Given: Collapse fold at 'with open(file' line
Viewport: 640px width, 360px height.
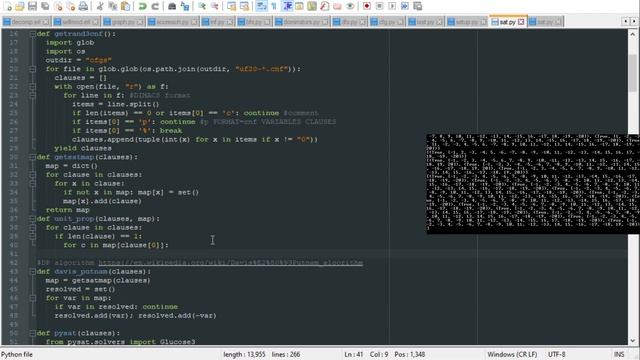Looking at the screenshot, I should pyautogui.click(x=33, y=87).
